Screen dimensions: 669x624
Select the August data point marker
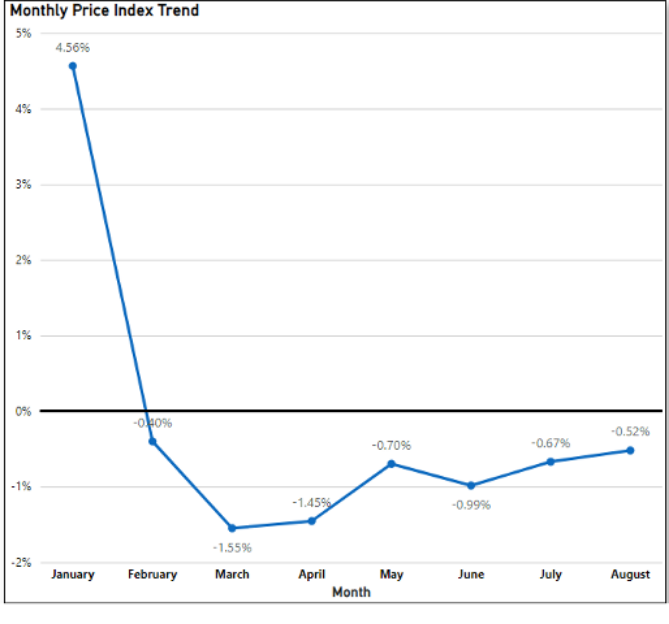pyautogui.click(x=630, y=450)
